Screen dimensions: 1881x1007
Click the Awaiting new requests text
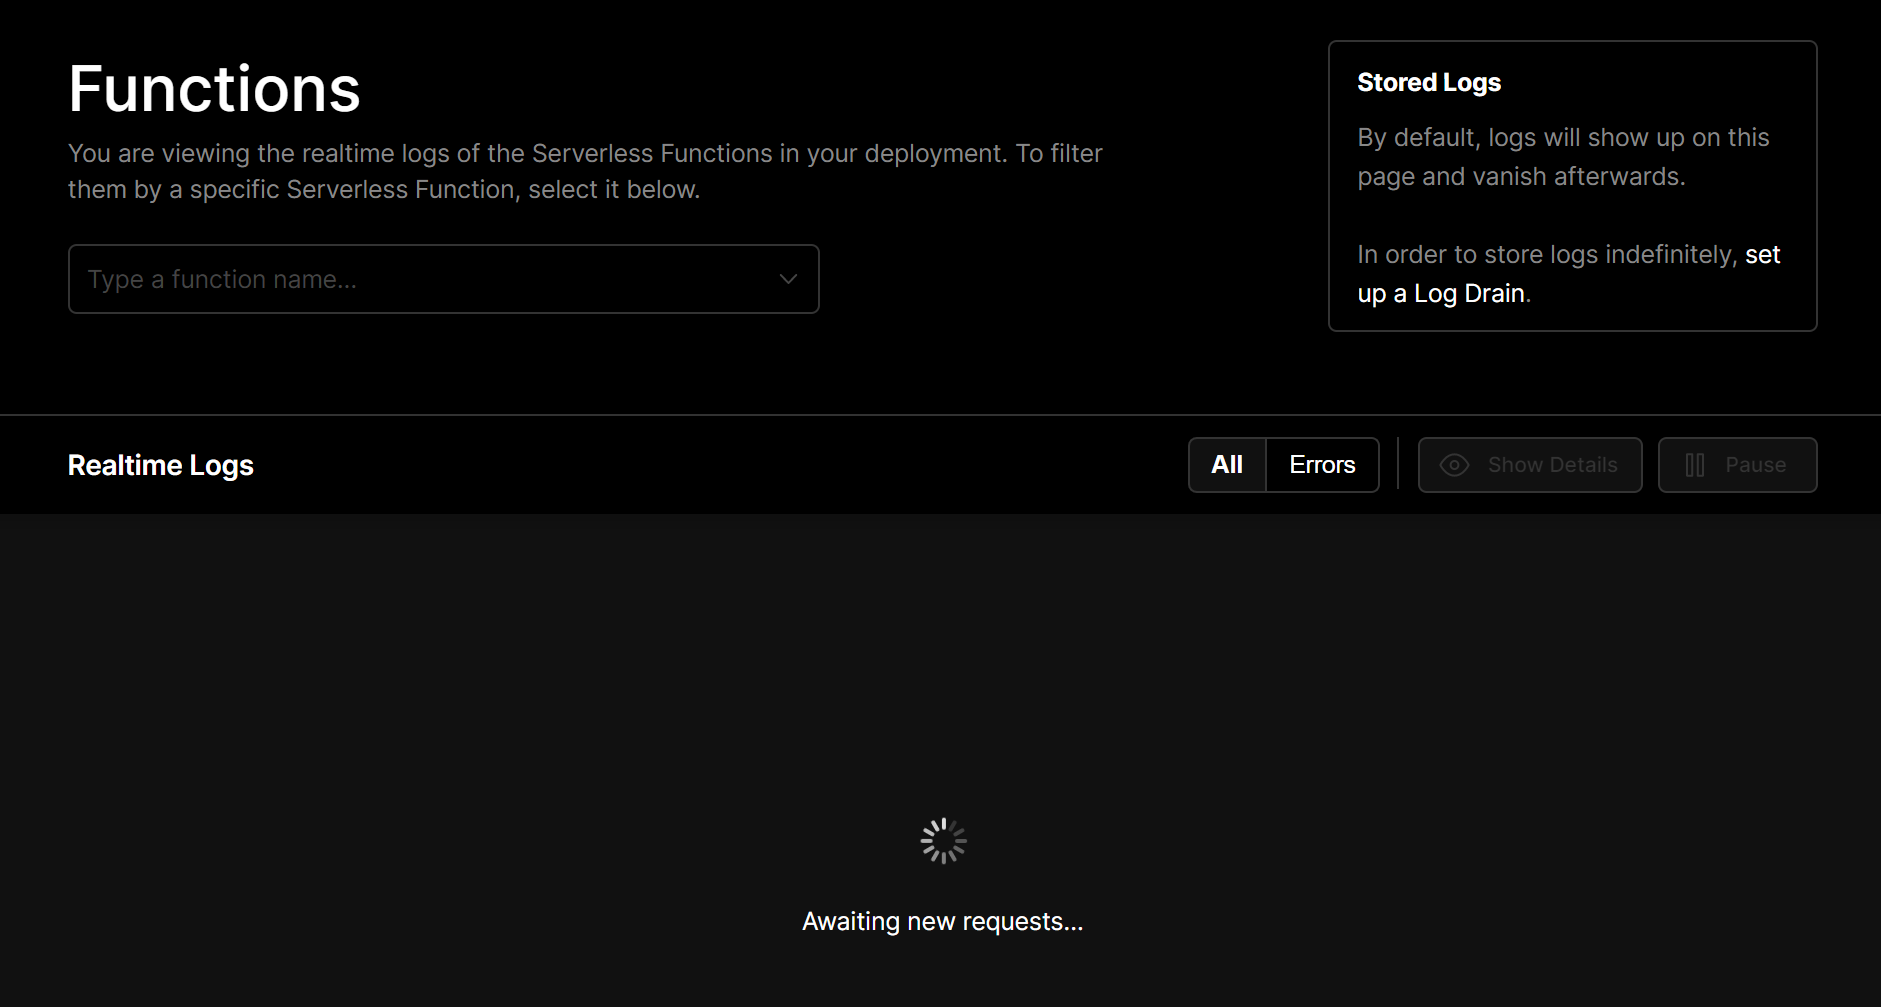942,921
